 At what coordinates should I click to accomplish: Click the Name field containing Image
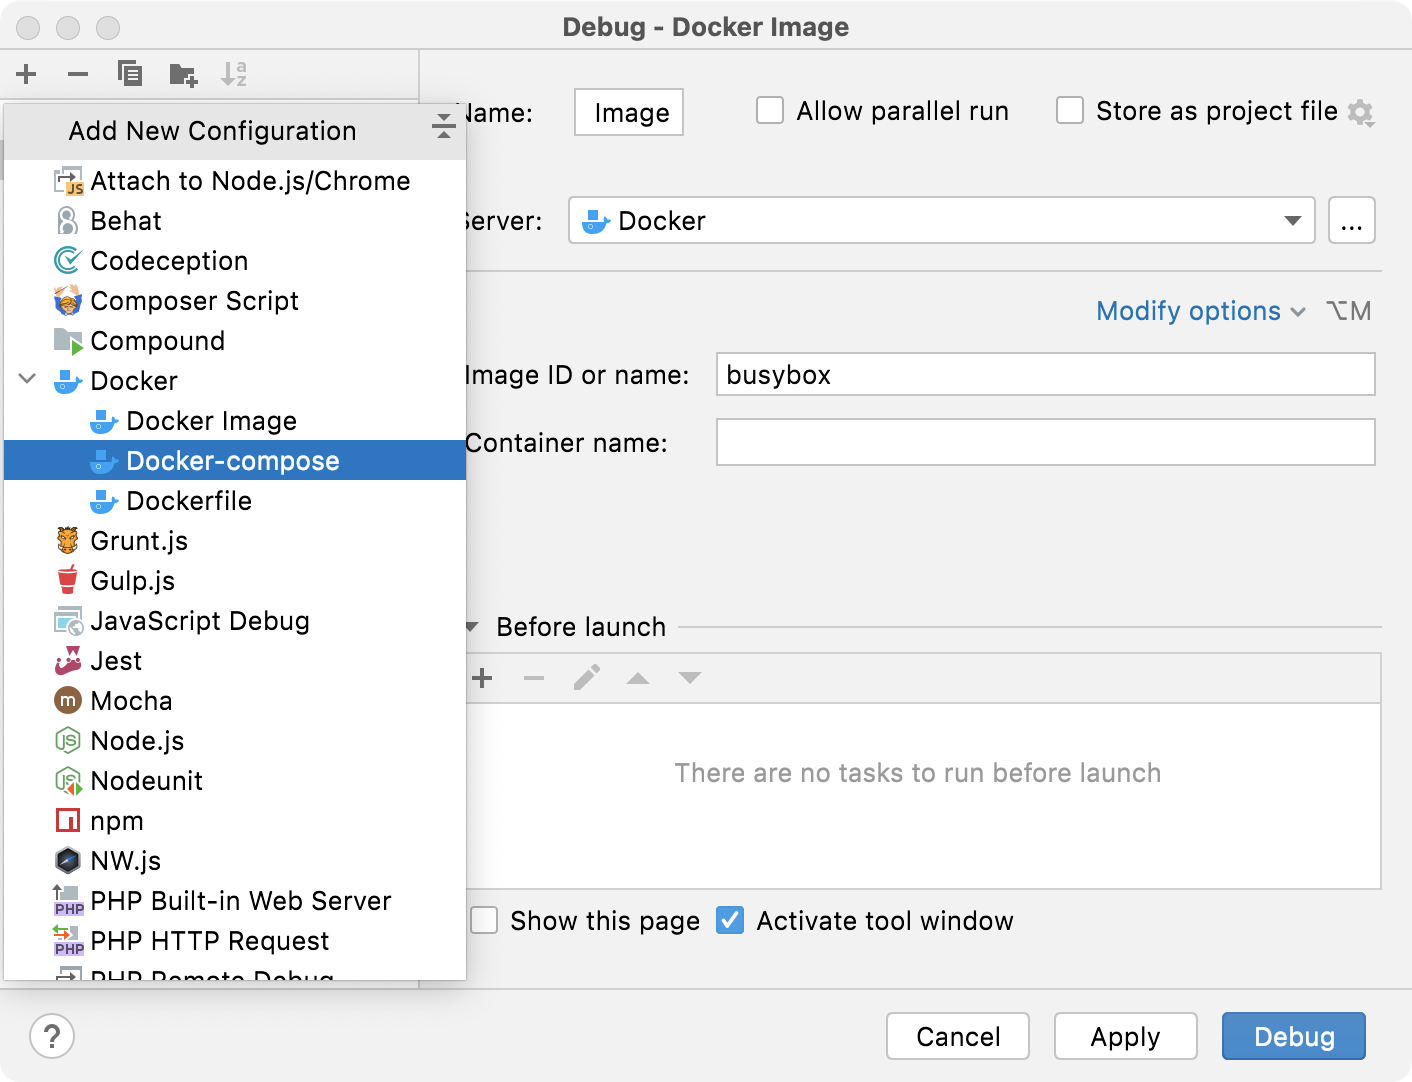(629, 112)
